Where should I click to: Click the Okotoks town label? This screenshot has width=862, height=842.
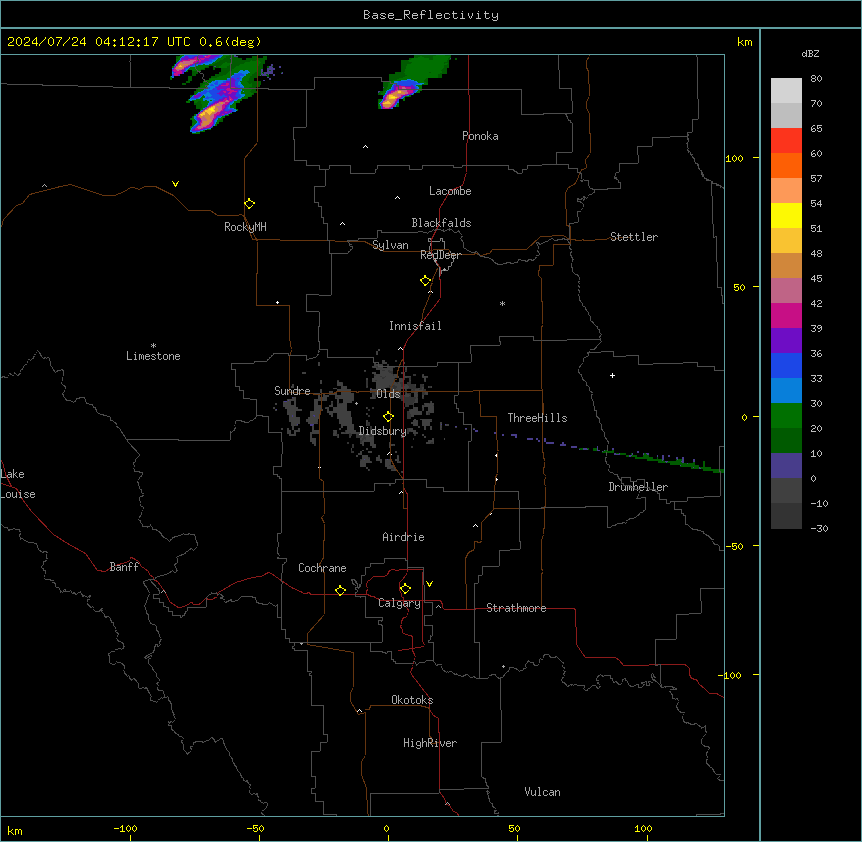point(412,700)
